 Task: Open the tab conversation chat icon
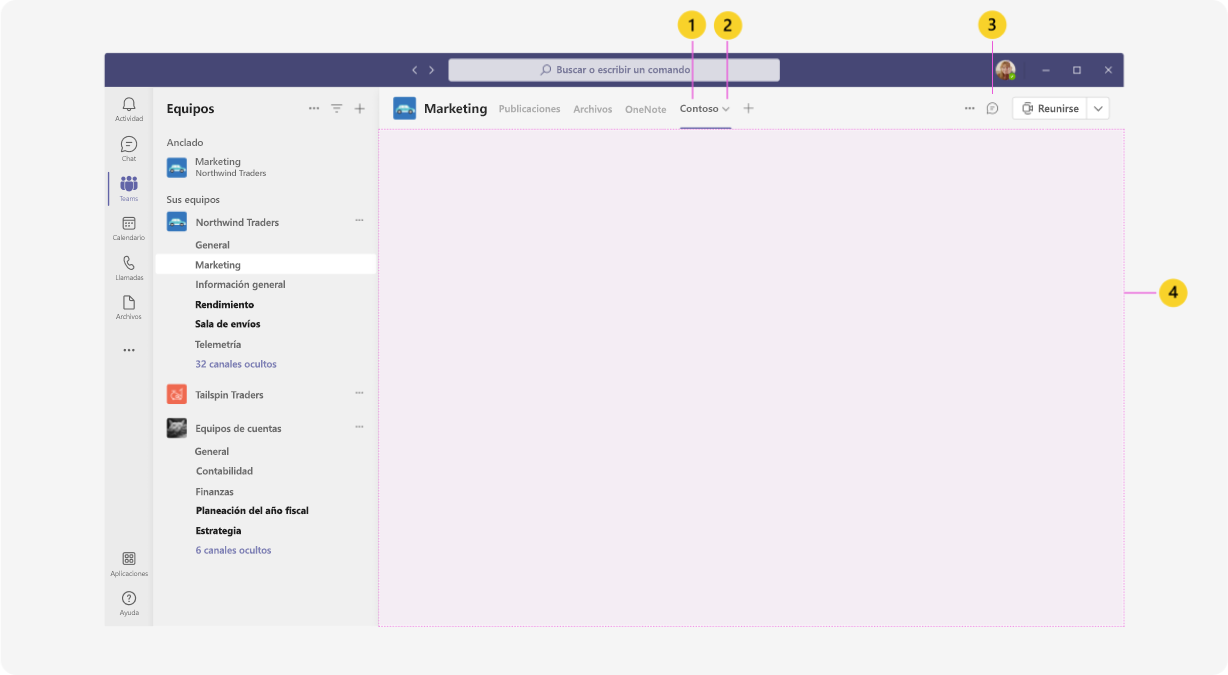993,108
